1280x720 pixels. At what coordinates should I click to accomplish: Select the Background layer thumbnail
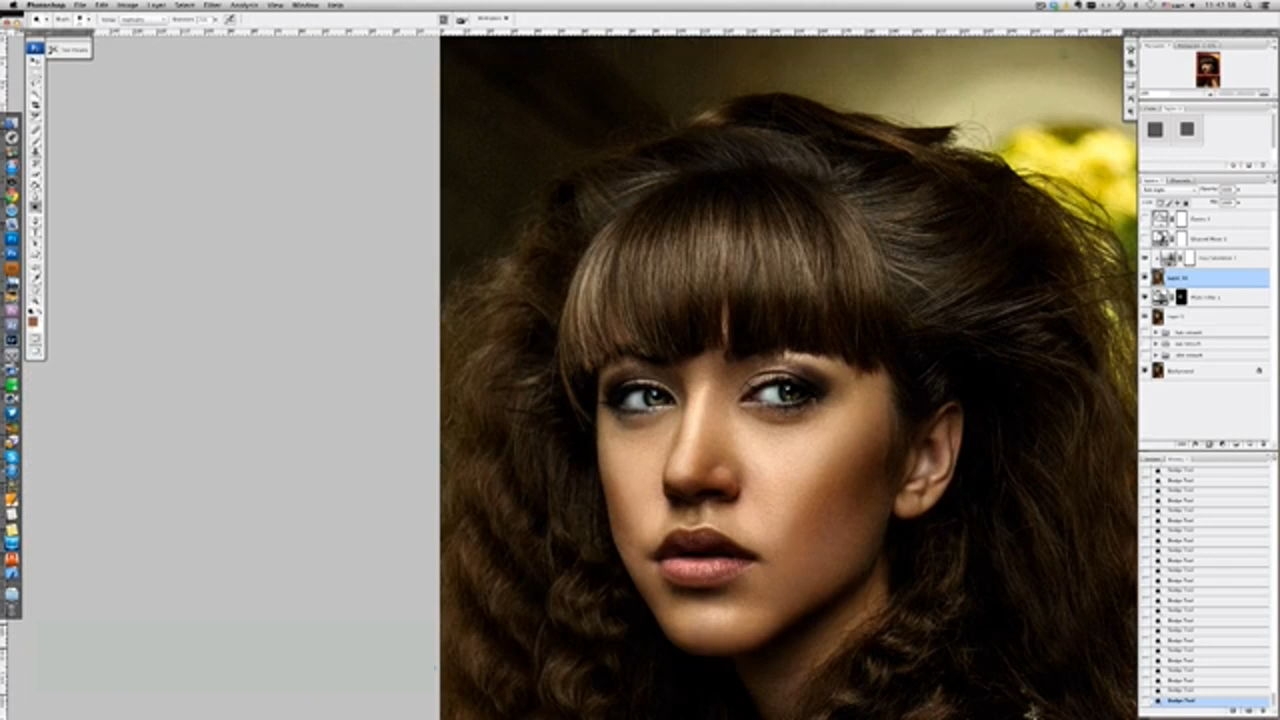1158,371
